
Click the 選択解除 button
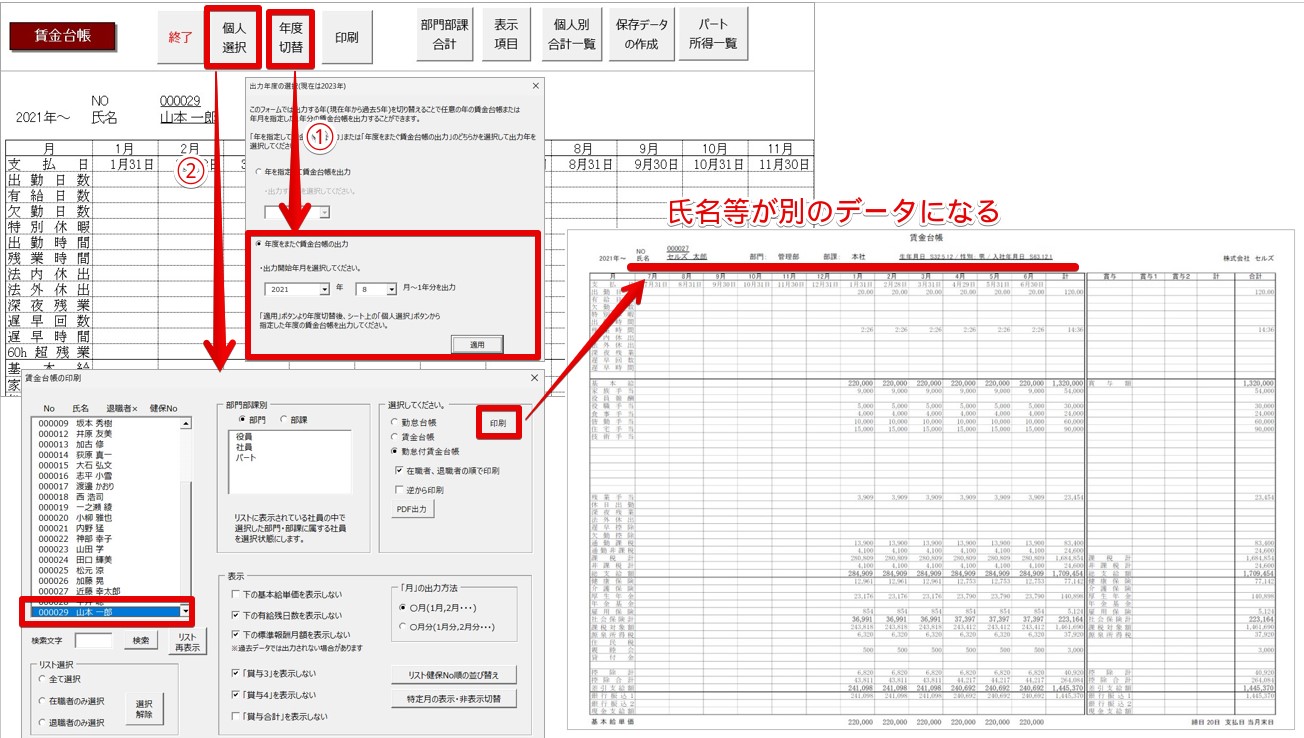point(144,710)
